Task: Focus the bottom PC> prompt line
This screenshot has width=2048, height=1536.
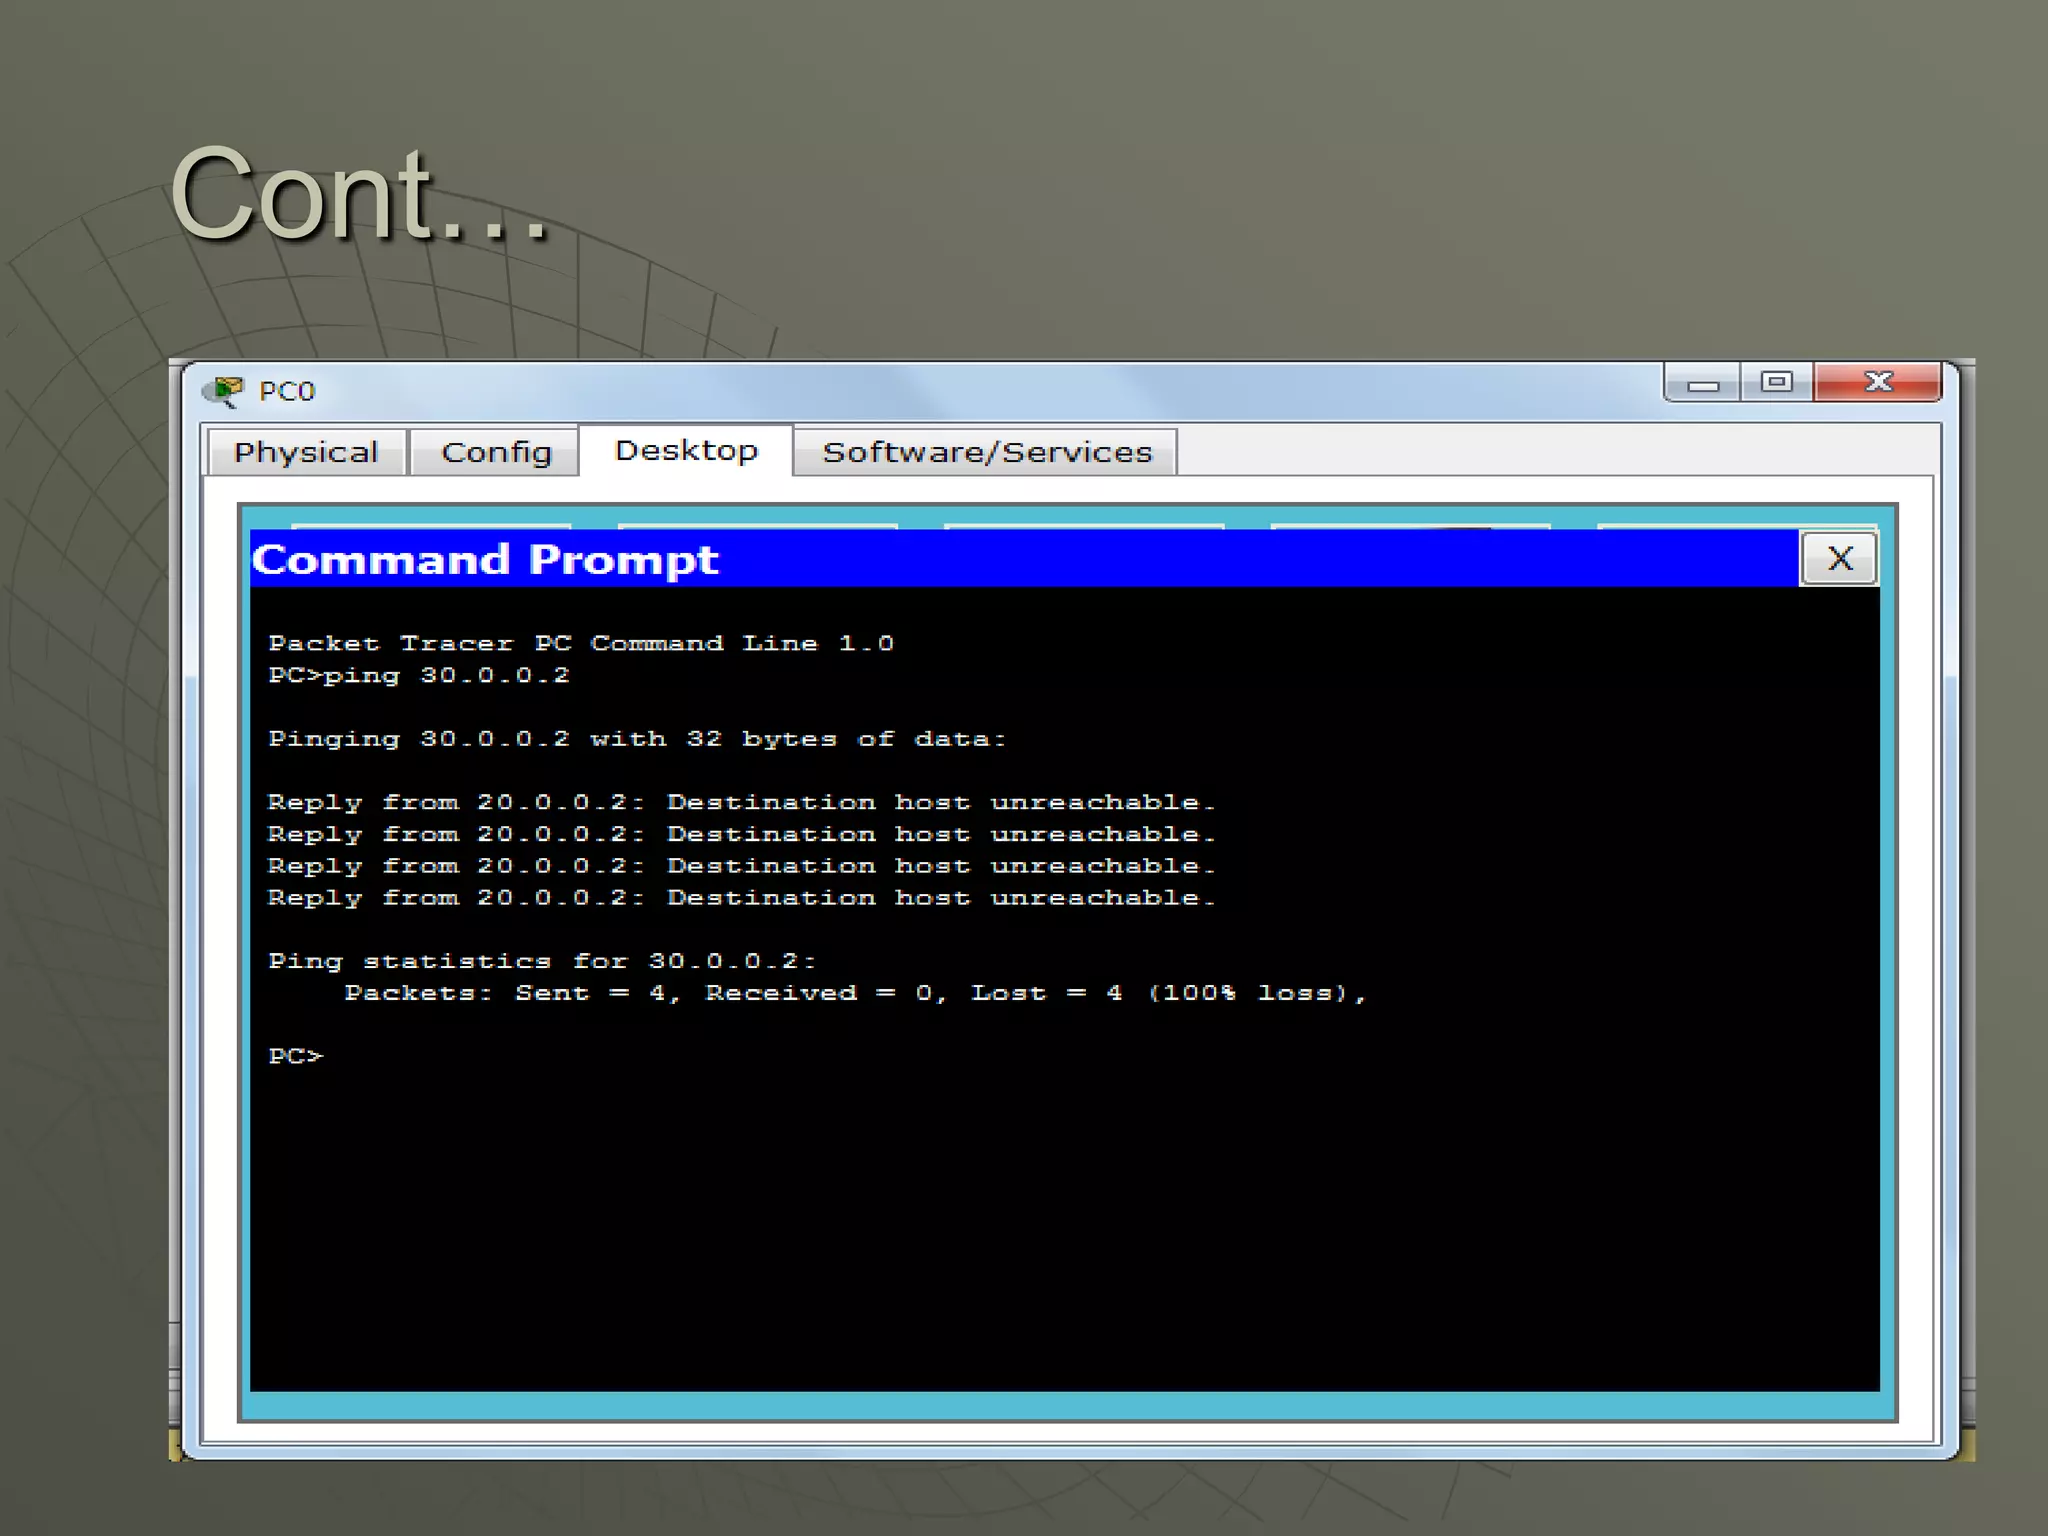Action: click(296, 1056)
